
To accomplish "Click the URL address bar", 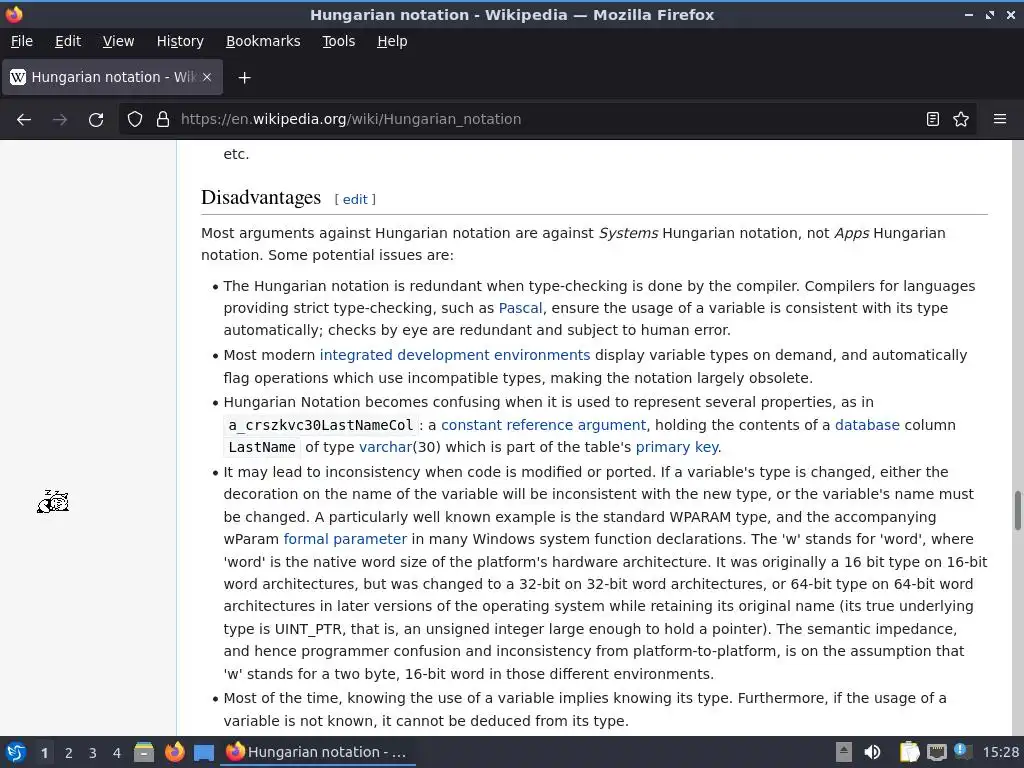I will pos(522,120).
